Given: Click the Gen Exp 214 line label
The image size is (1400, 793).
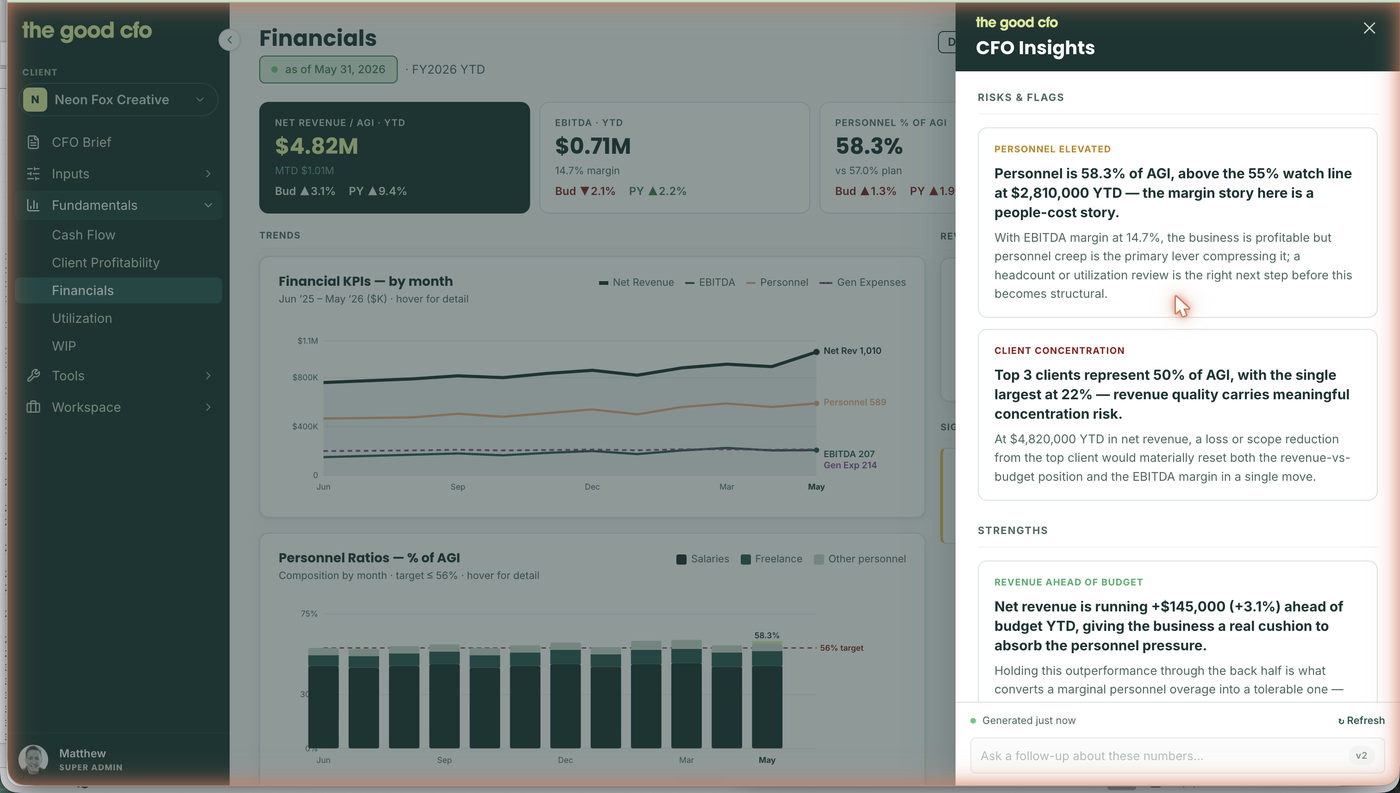Looking at the screenshot, I should click(x=850, y=465).
